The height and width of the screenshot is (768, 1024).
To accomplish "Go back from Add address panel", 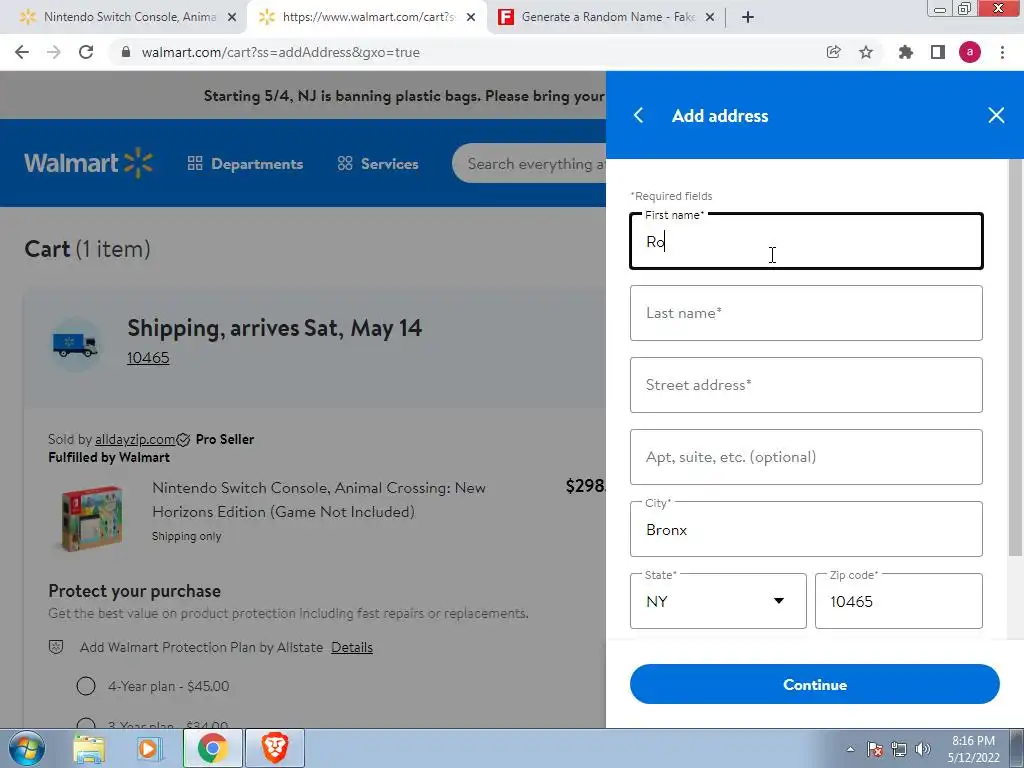I will pos(639,116).
